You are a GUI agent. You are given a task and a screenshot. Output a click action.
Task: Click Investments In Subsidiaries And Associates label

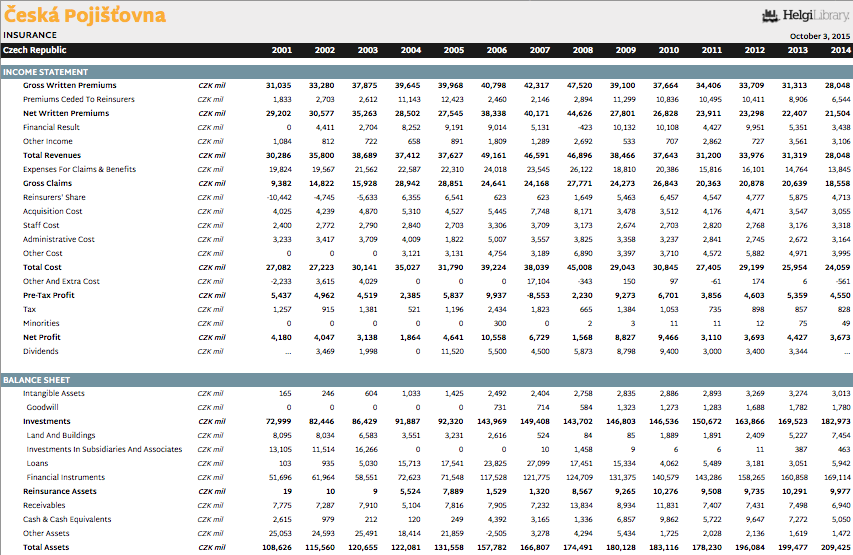[104, 449]
